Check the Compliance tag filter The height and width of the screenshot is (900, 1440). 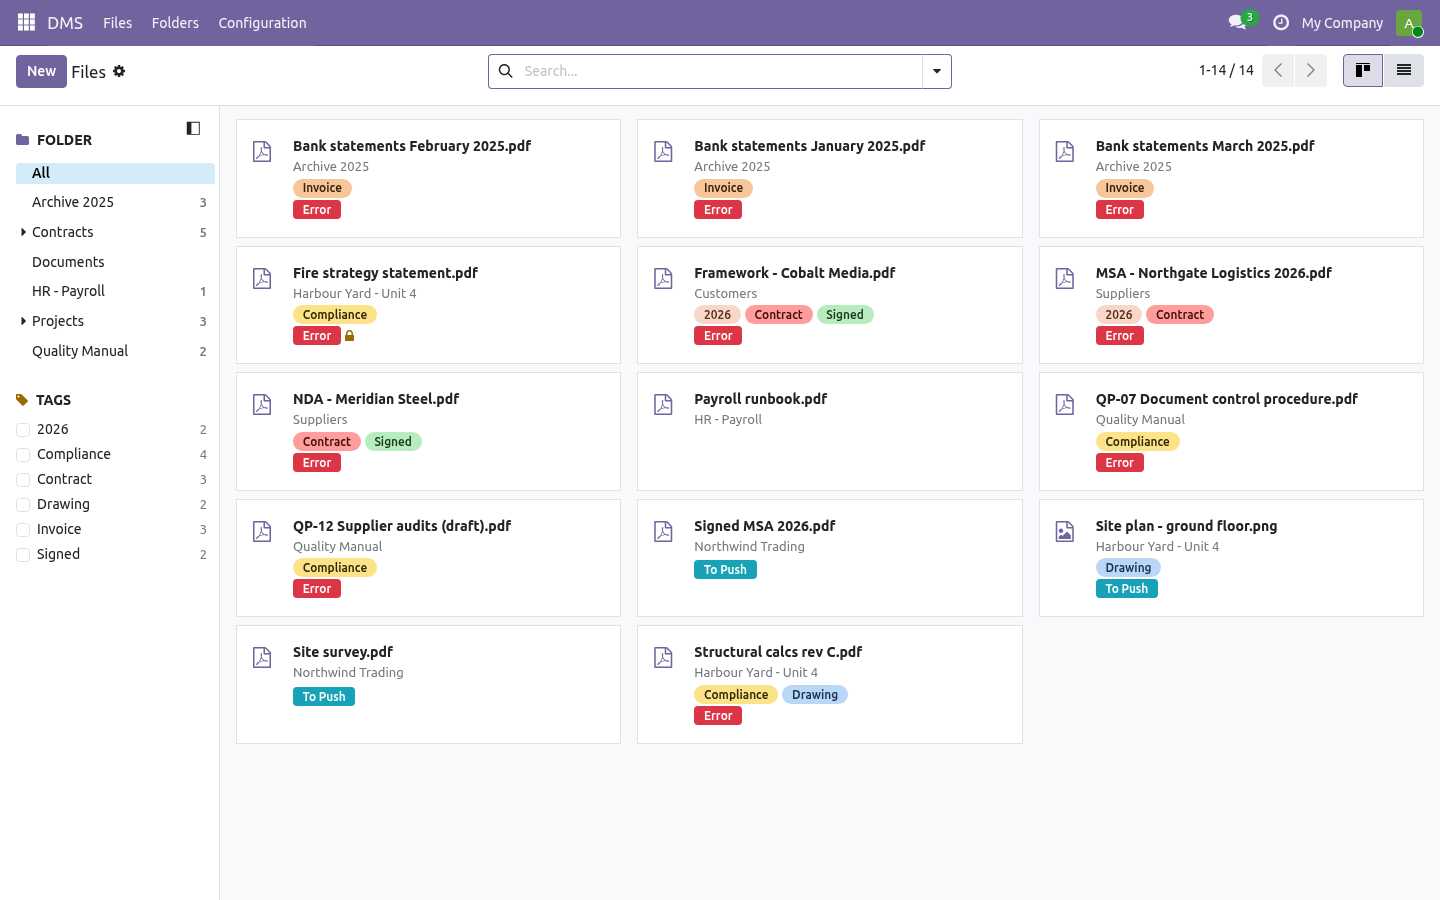click(x=23, y=455)
